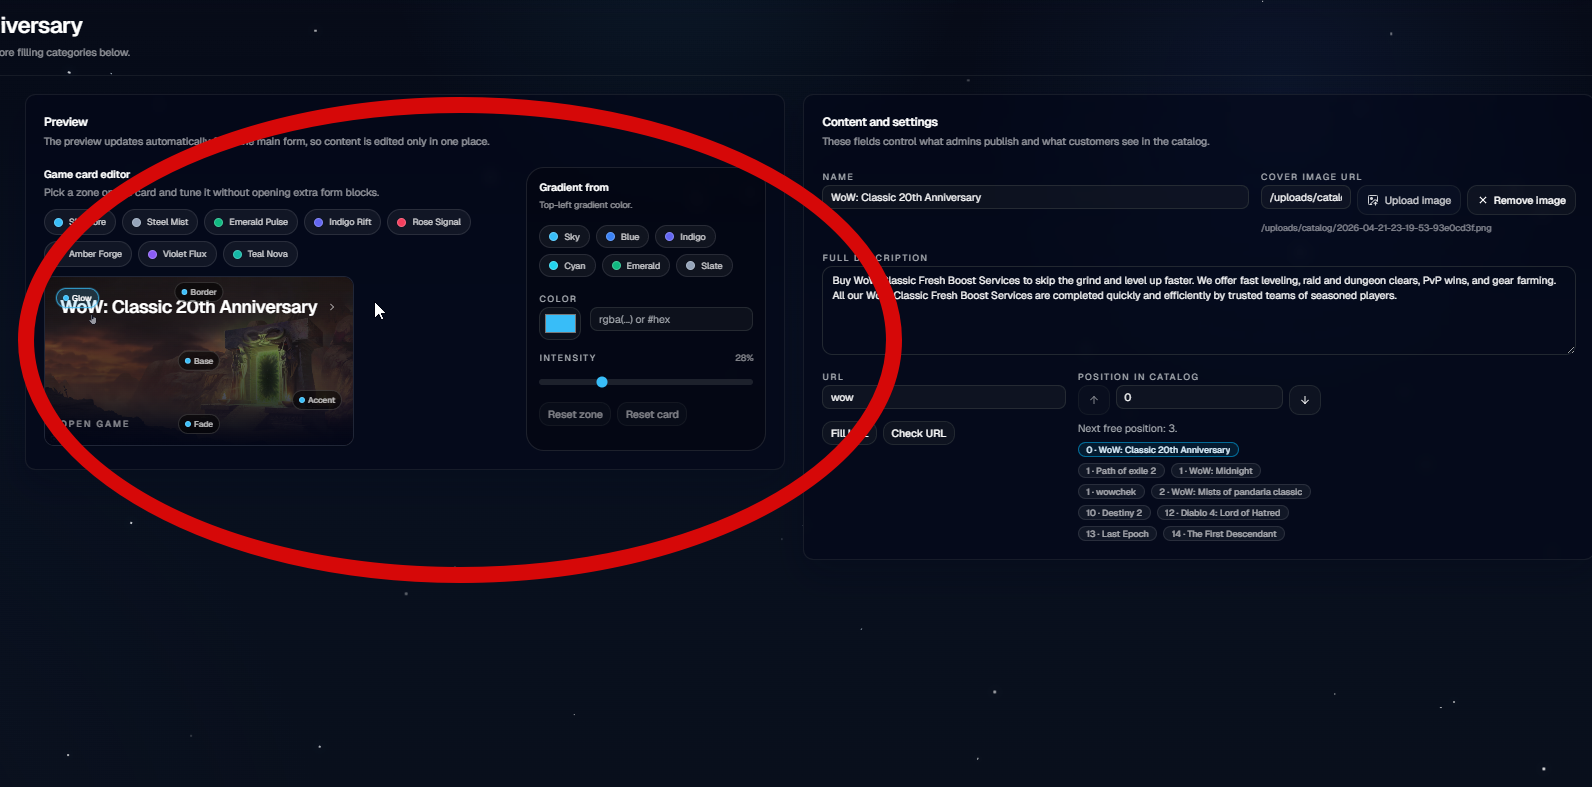Screen dimensions: 1592x787
Task: Click the Next free position text
Action: [1127, 428]
